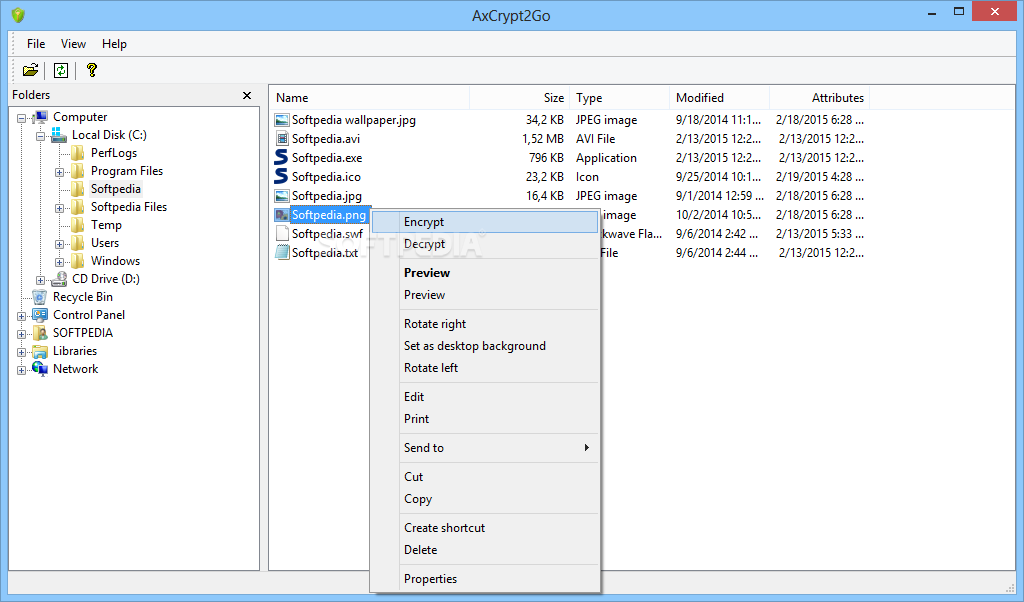Click the CD Drive (D:) icon

[59, 279]
